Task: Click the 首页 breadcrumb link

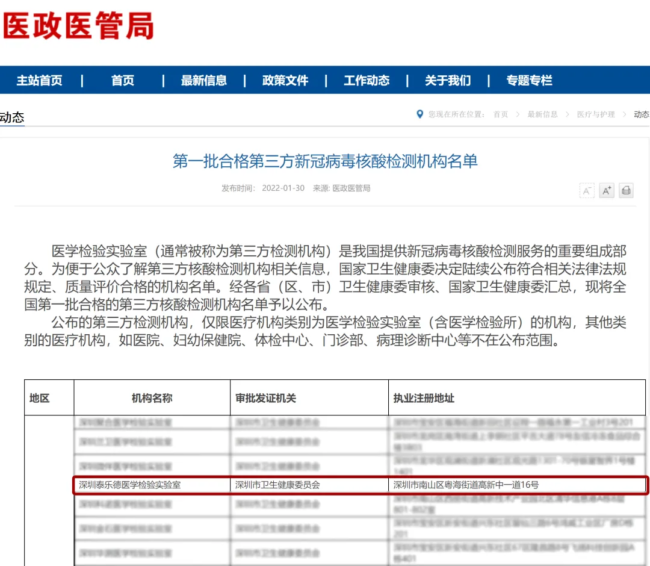Action: pos(500,115)
